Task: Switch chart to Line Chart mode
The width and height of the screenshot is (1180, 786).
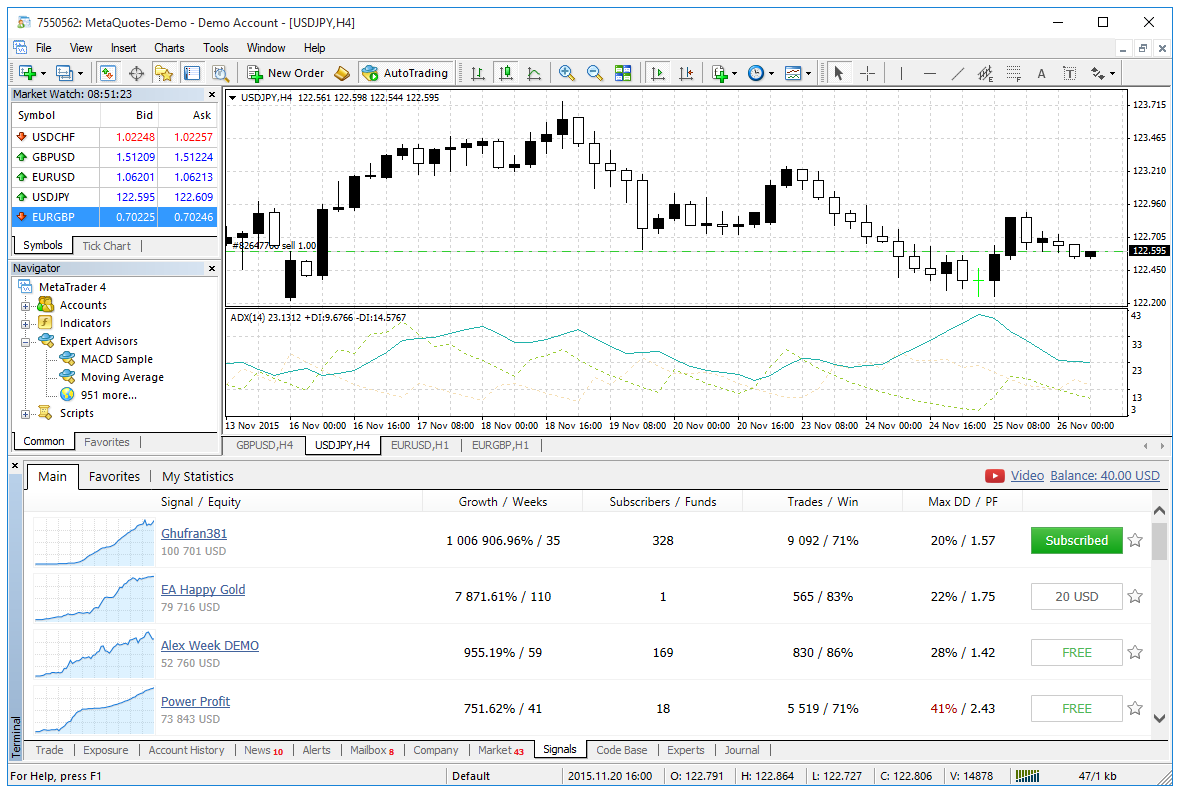Action: (x=534, y=73)
